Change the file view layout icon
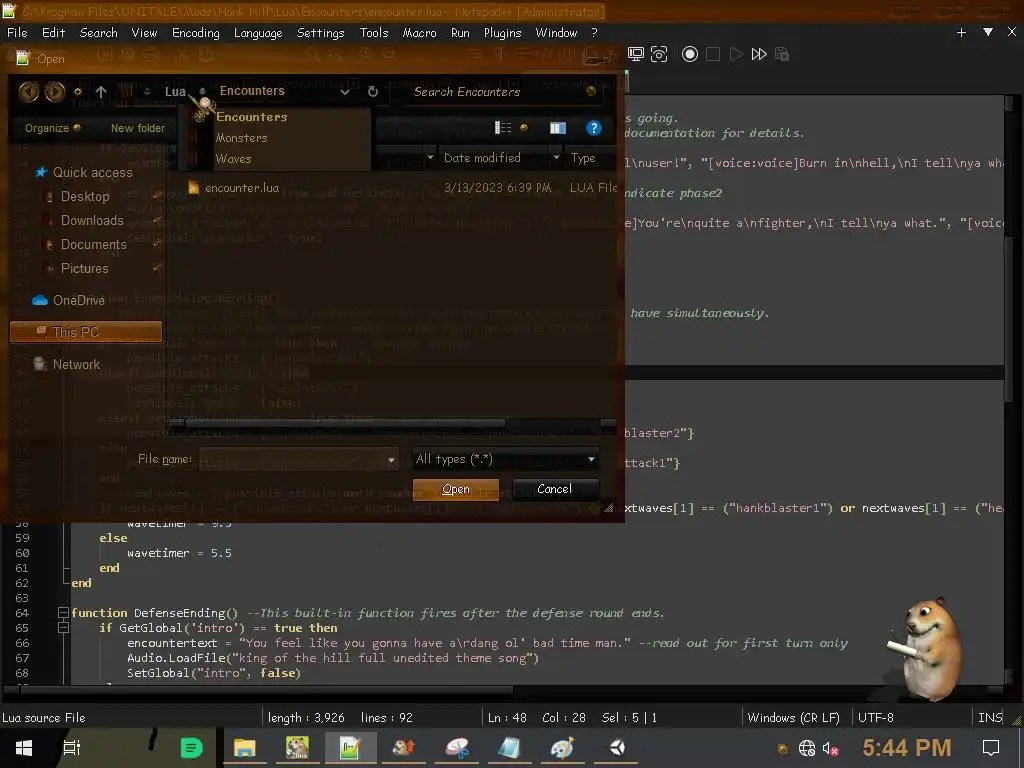This screenshot has width=1024, height=768. [503, 128]
